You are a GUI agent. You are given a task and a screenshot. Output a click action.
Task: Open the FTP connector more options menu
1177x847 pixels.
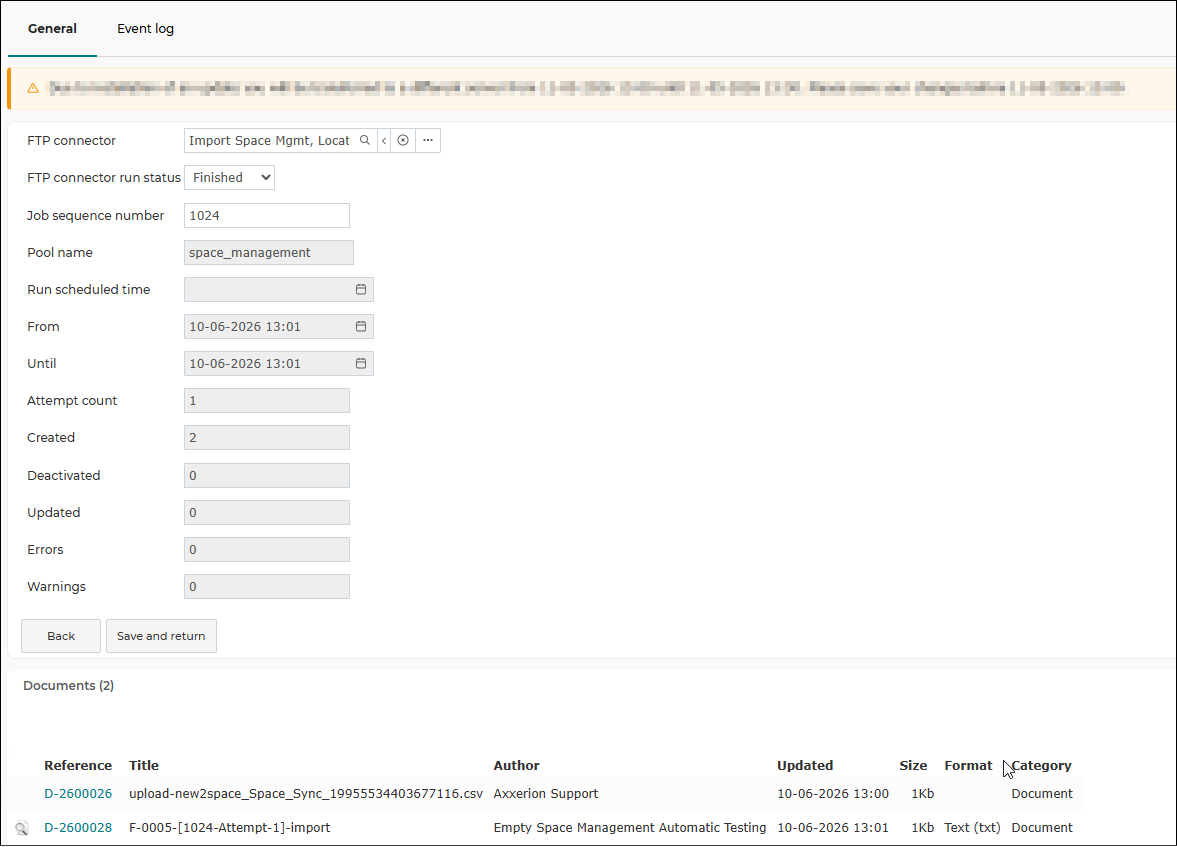[x=428, y=140]
